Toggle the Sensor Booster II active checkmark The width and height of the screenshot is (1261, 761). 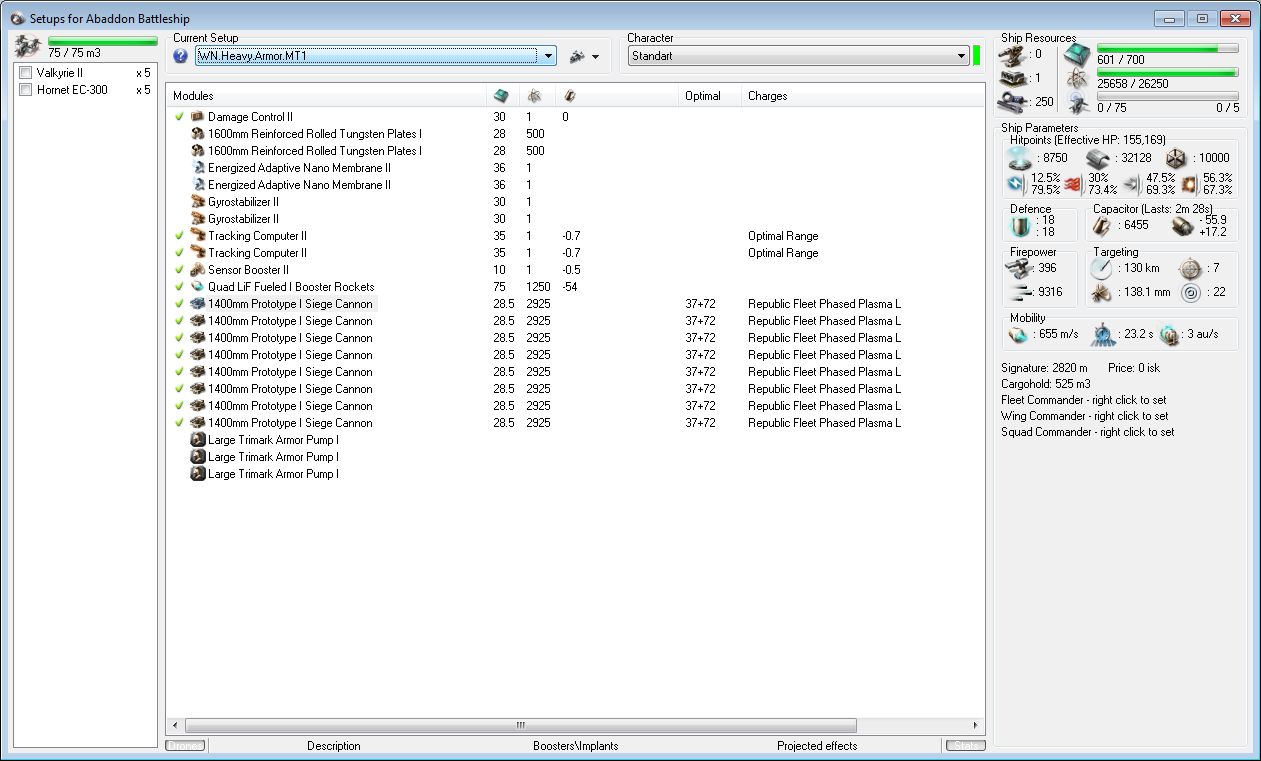point(179,270)
